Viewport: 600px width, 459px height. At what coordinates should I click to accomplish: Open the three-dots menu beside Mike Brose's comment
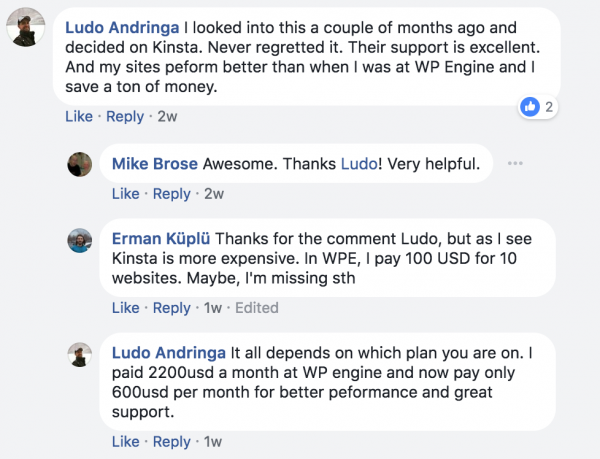[515, 163]
